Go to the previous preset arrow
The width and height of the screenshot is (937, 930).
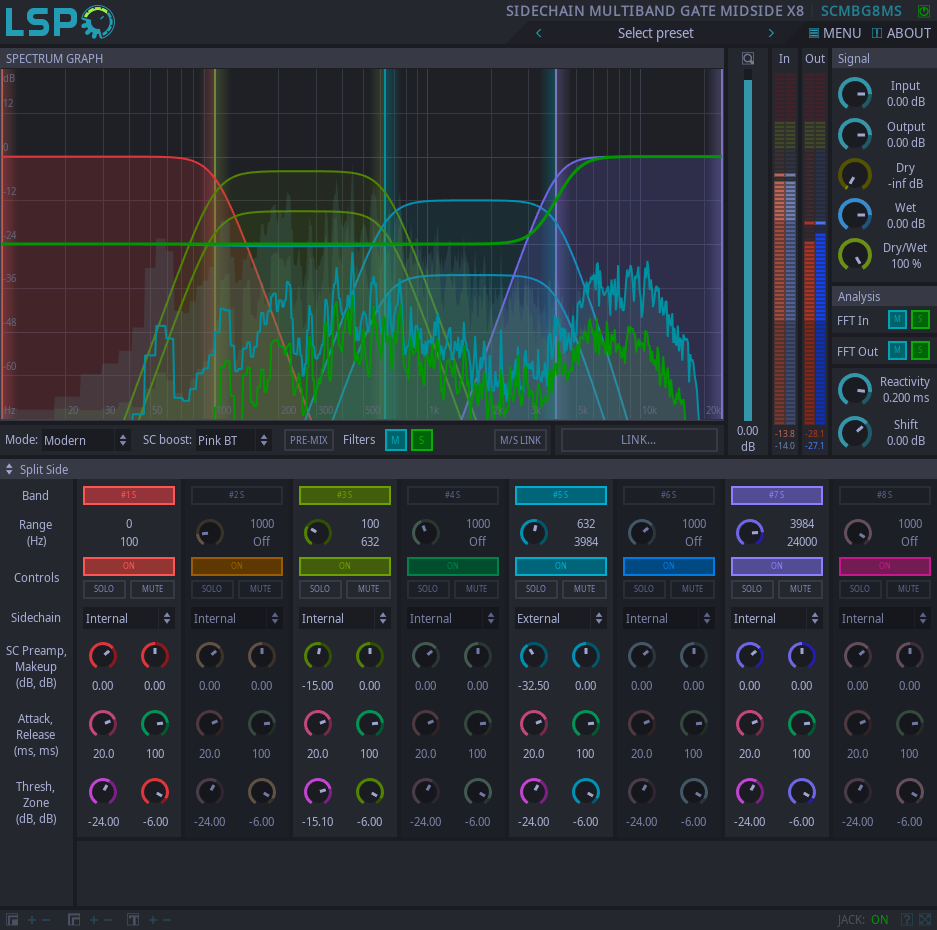click(x=539, y=33)
